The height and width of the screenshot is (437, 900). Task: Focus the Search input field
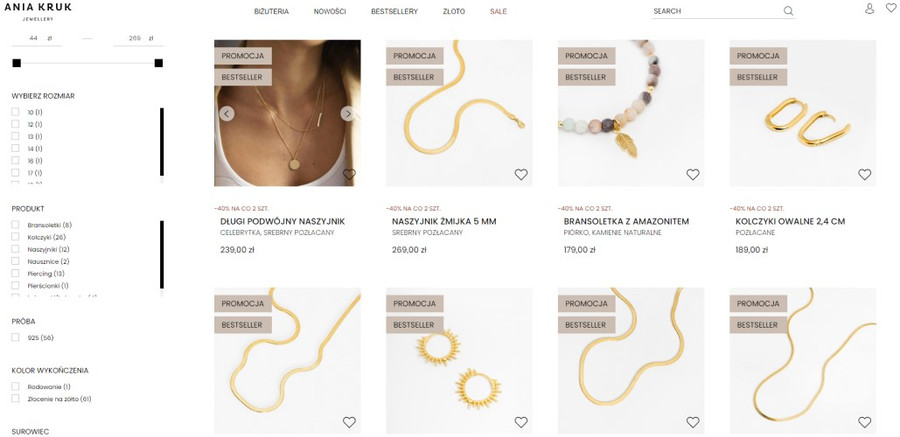pyautogui.click(x=717, y=11)
